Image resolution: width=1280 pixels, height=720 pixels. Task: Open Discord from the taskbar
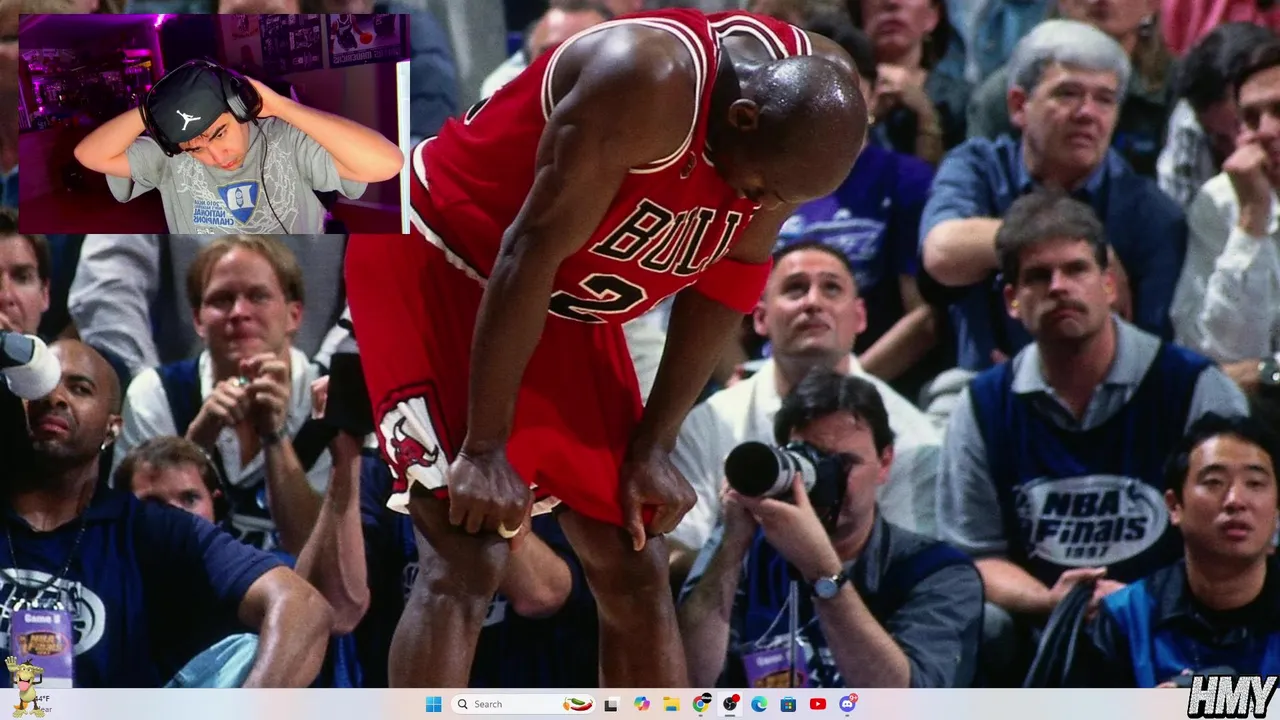848,704
